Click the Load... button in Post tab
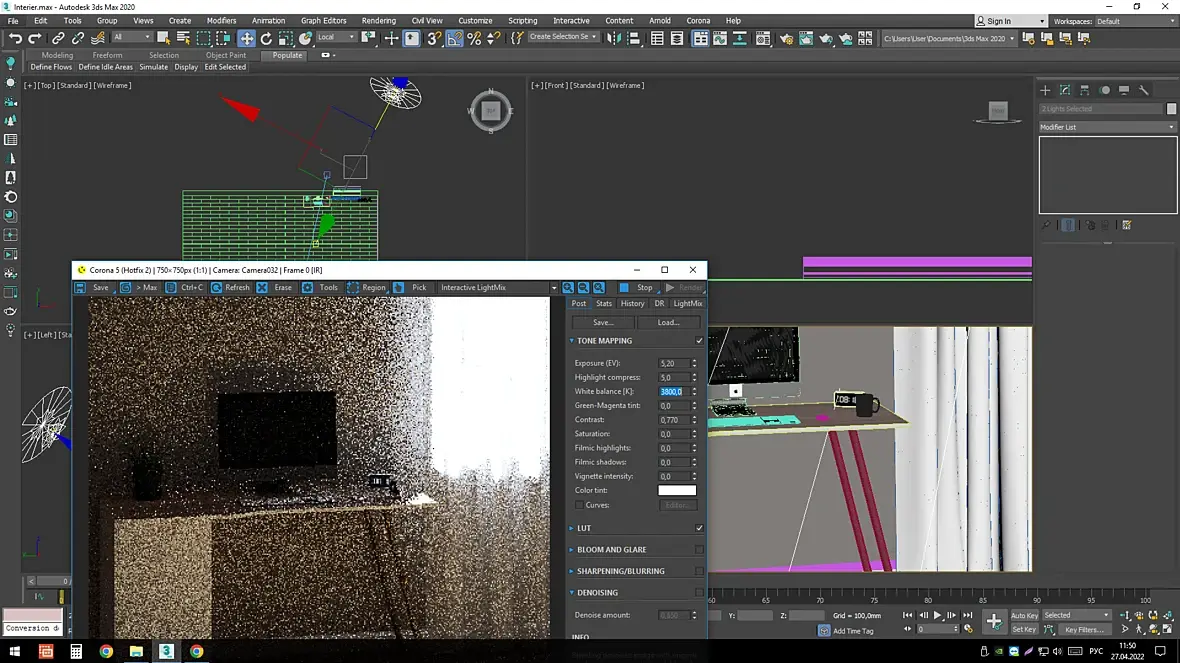Image resolution: width=1180 pixels, height=663 pixels. coord(668,322)
